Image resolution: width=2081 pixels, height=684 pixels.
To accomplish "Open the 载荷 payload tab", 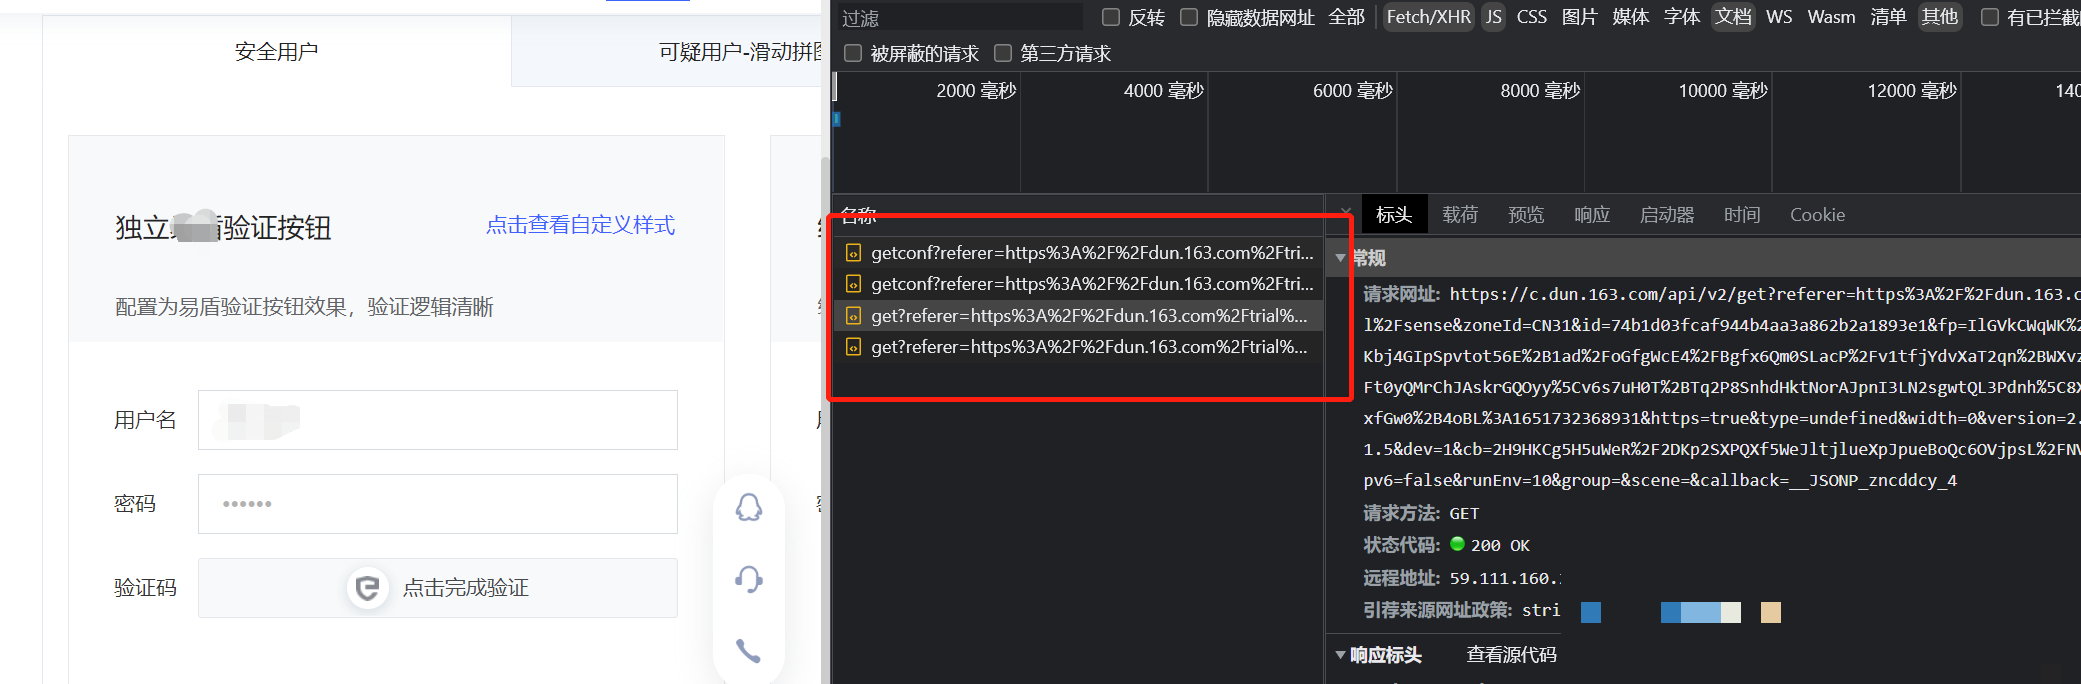I will click(1460, 215).
